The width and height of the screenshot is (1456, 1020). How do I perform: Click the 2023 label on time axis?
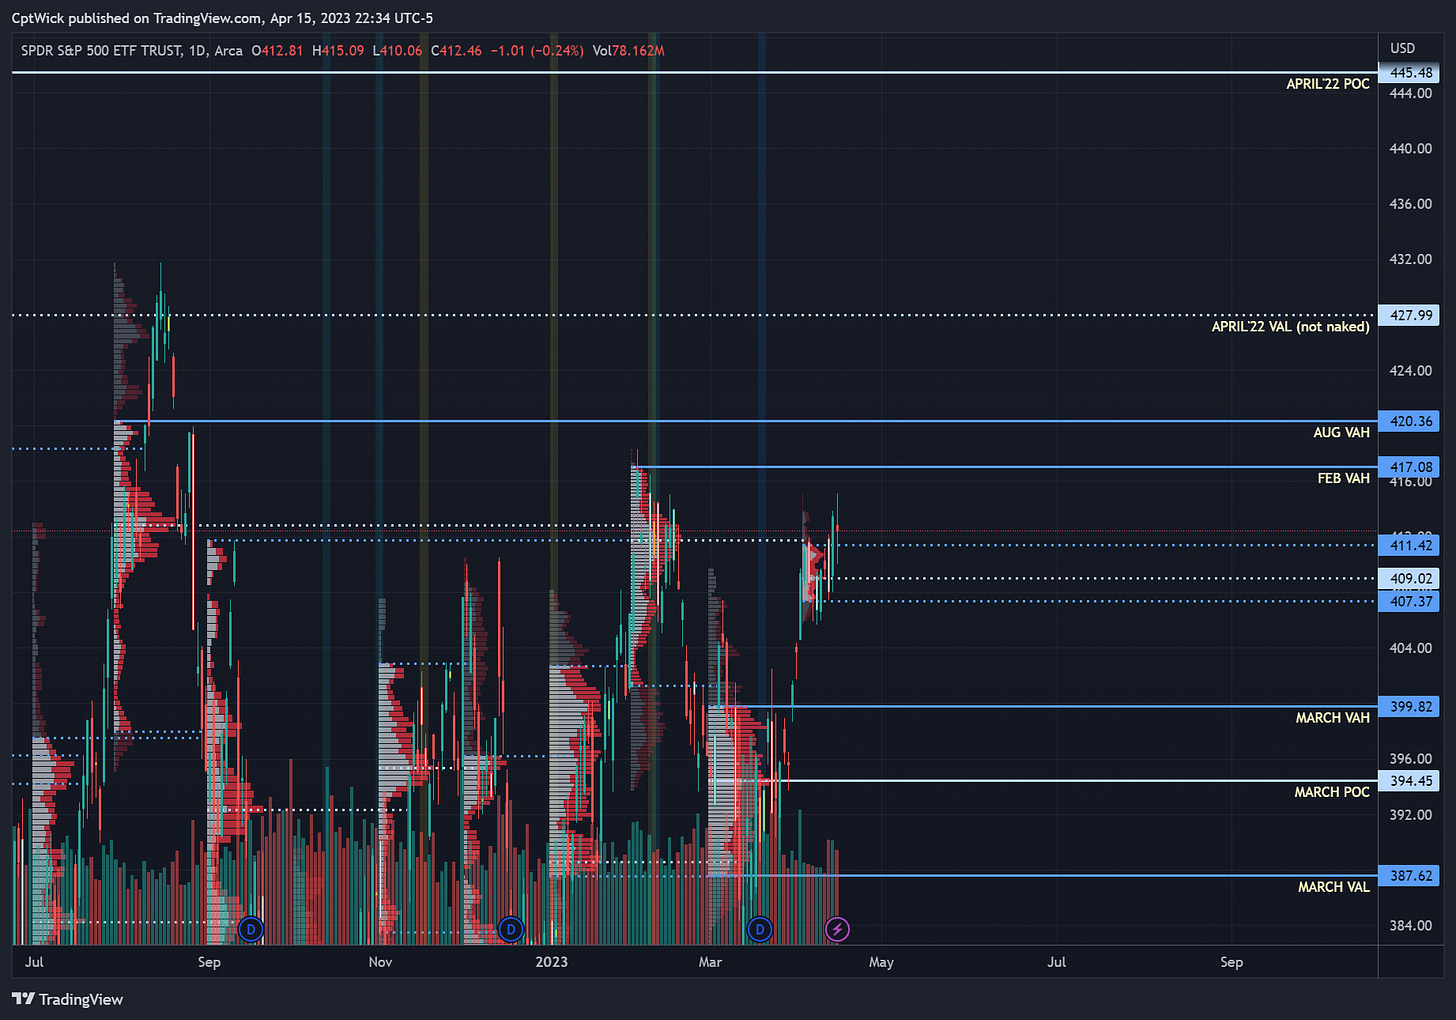[x=551, y=962]
